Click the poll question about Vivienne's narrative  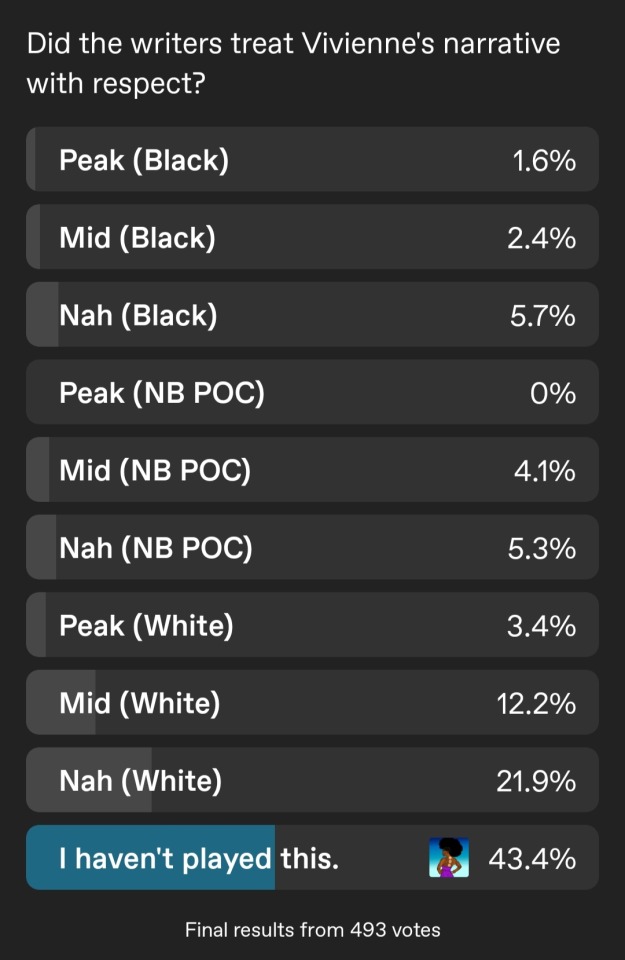coord(293,63)
